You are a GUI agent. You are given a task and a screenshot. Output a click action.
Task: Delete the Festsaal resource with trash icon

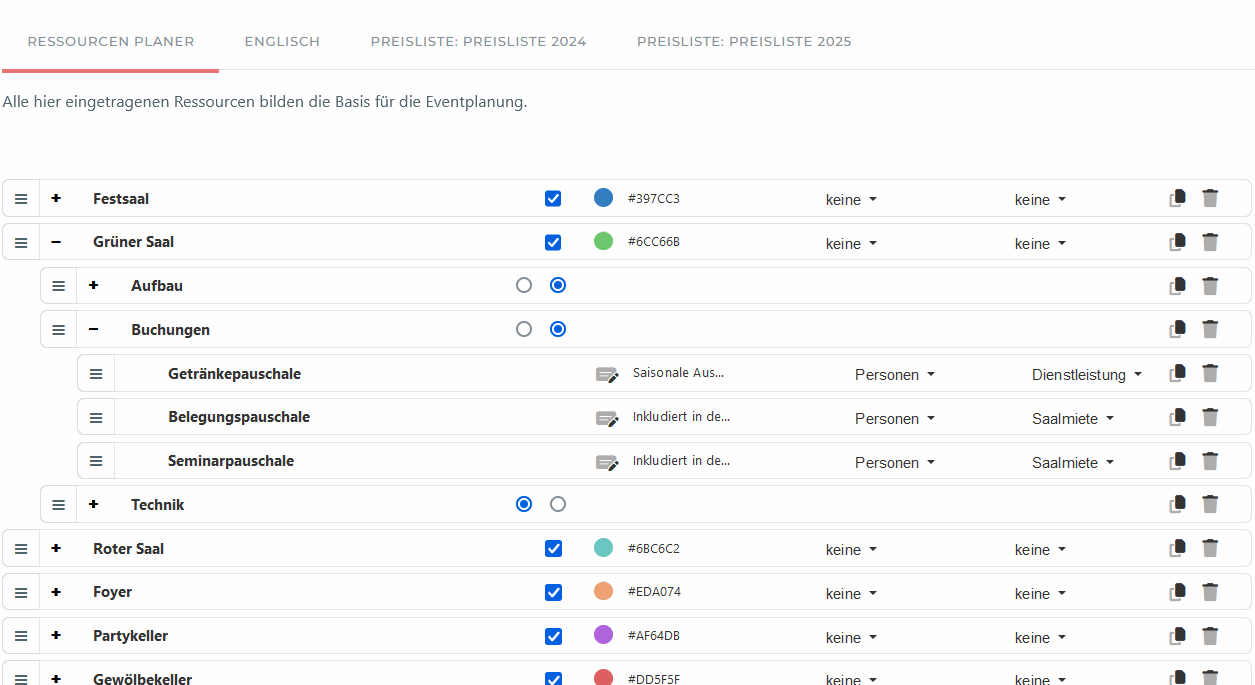(1210, 198)
